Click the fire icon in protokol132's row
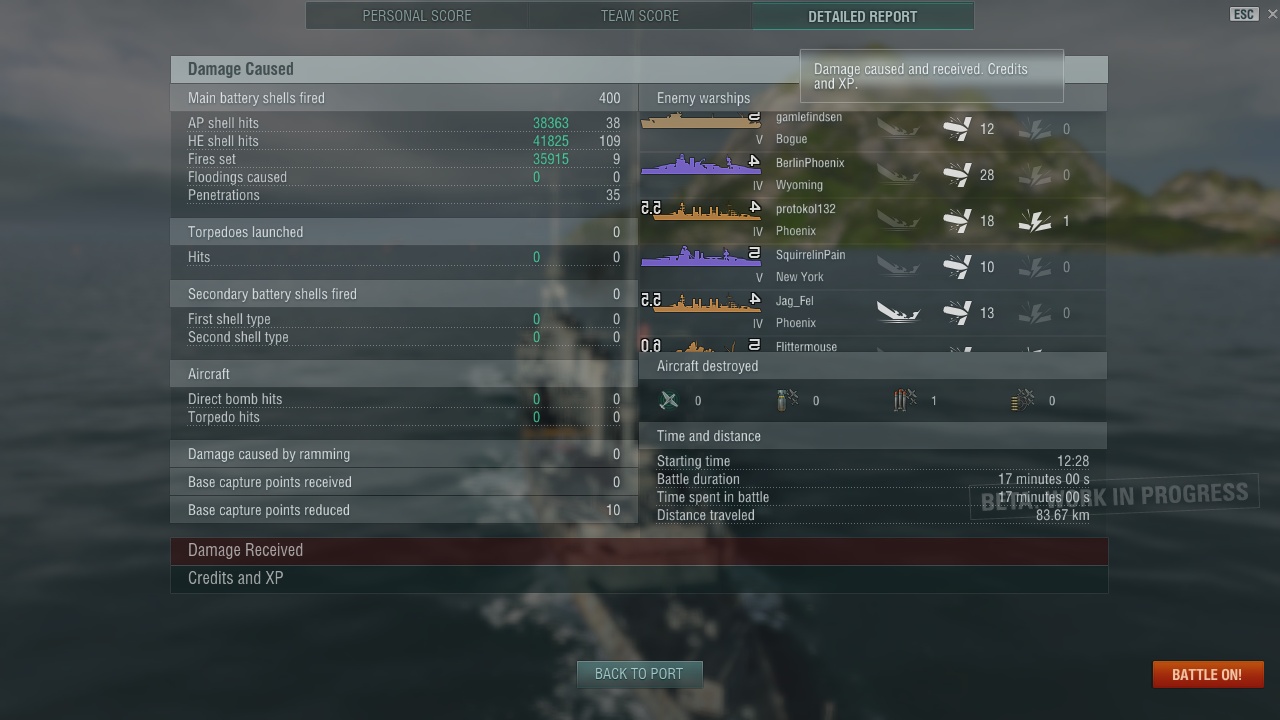The width and height of the screenshot is (1280, 720). [x=1035, y=221]
